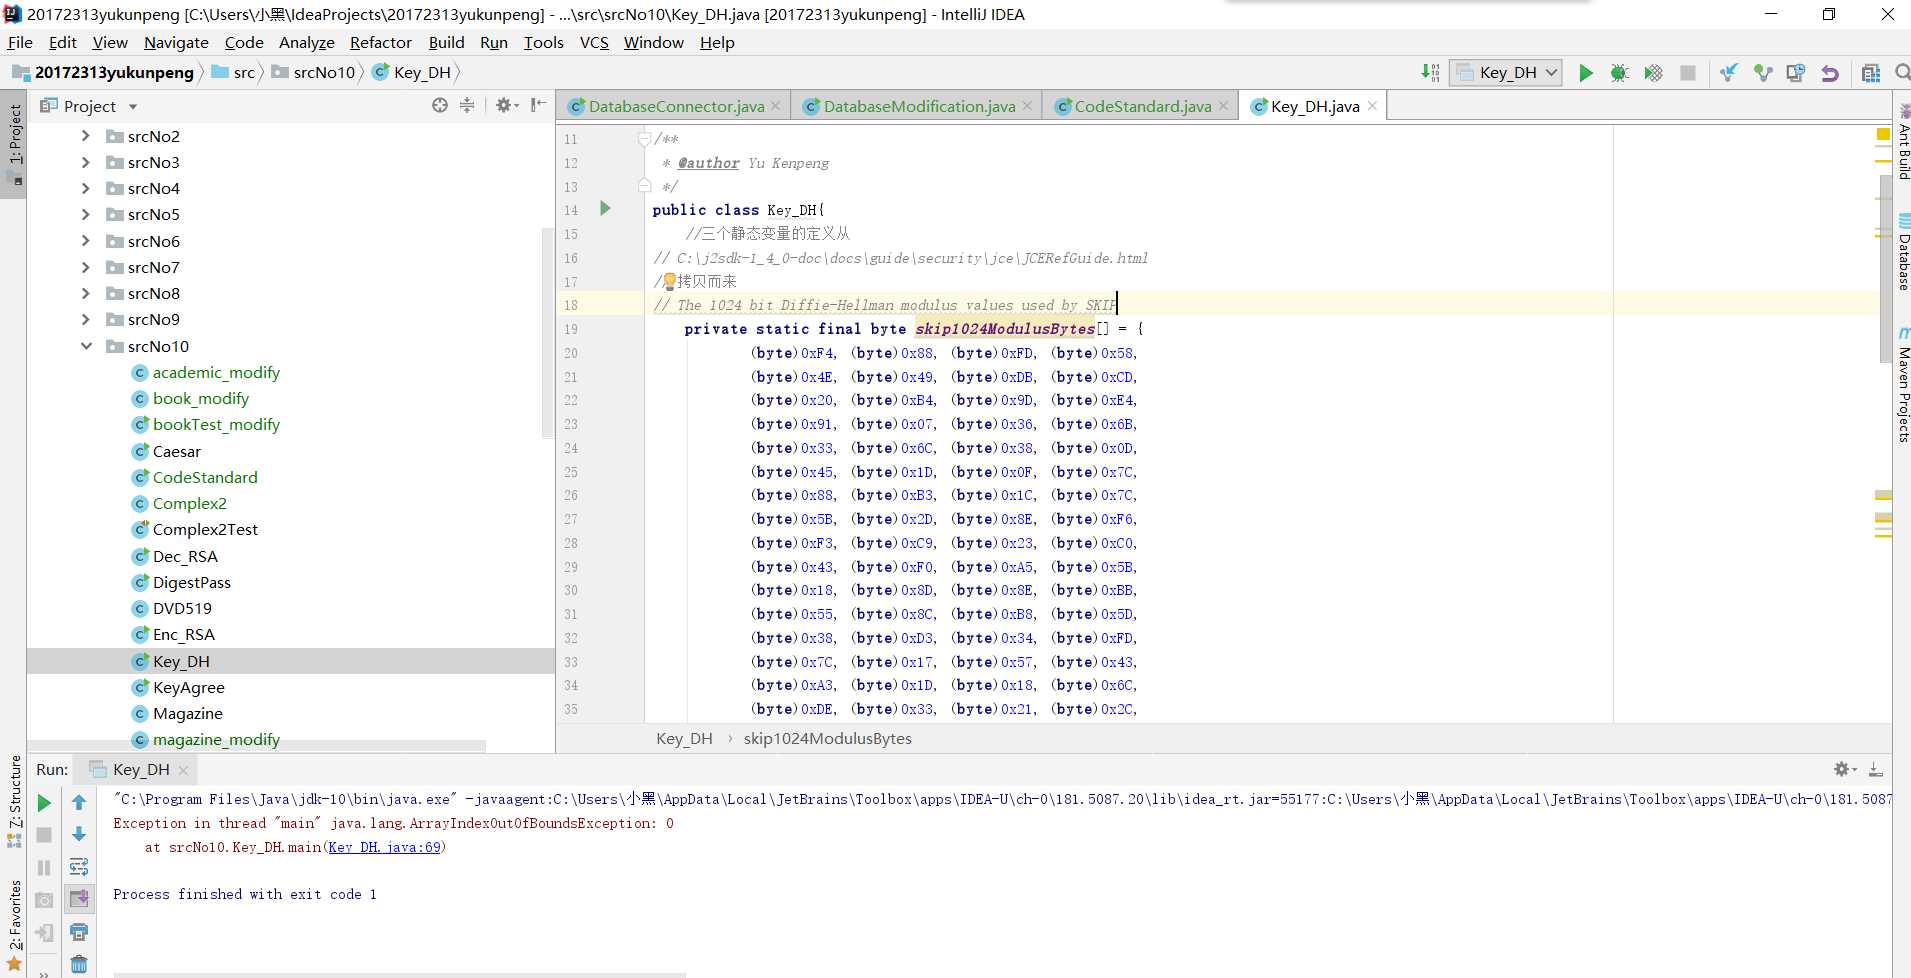Run Key_DH with coverage
This screenshot has height=978, width=1911.
1653,73
